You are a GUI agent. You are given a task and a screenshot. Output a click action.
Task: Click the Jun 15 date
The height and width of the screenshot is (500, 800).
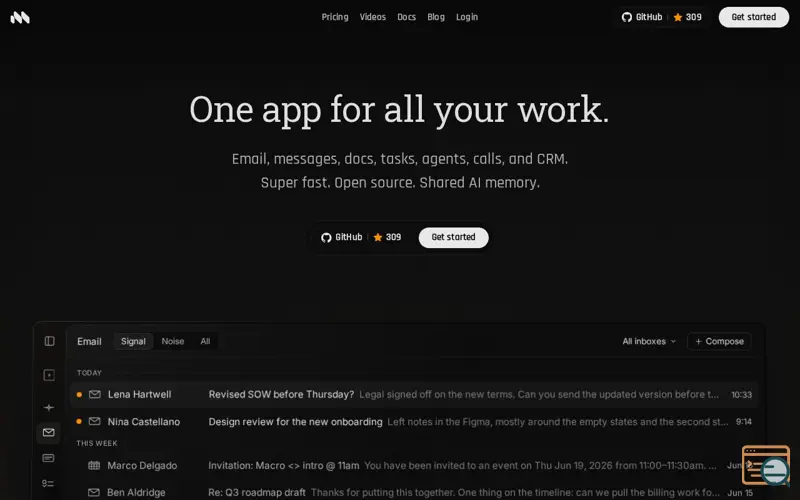coord(740,493)
